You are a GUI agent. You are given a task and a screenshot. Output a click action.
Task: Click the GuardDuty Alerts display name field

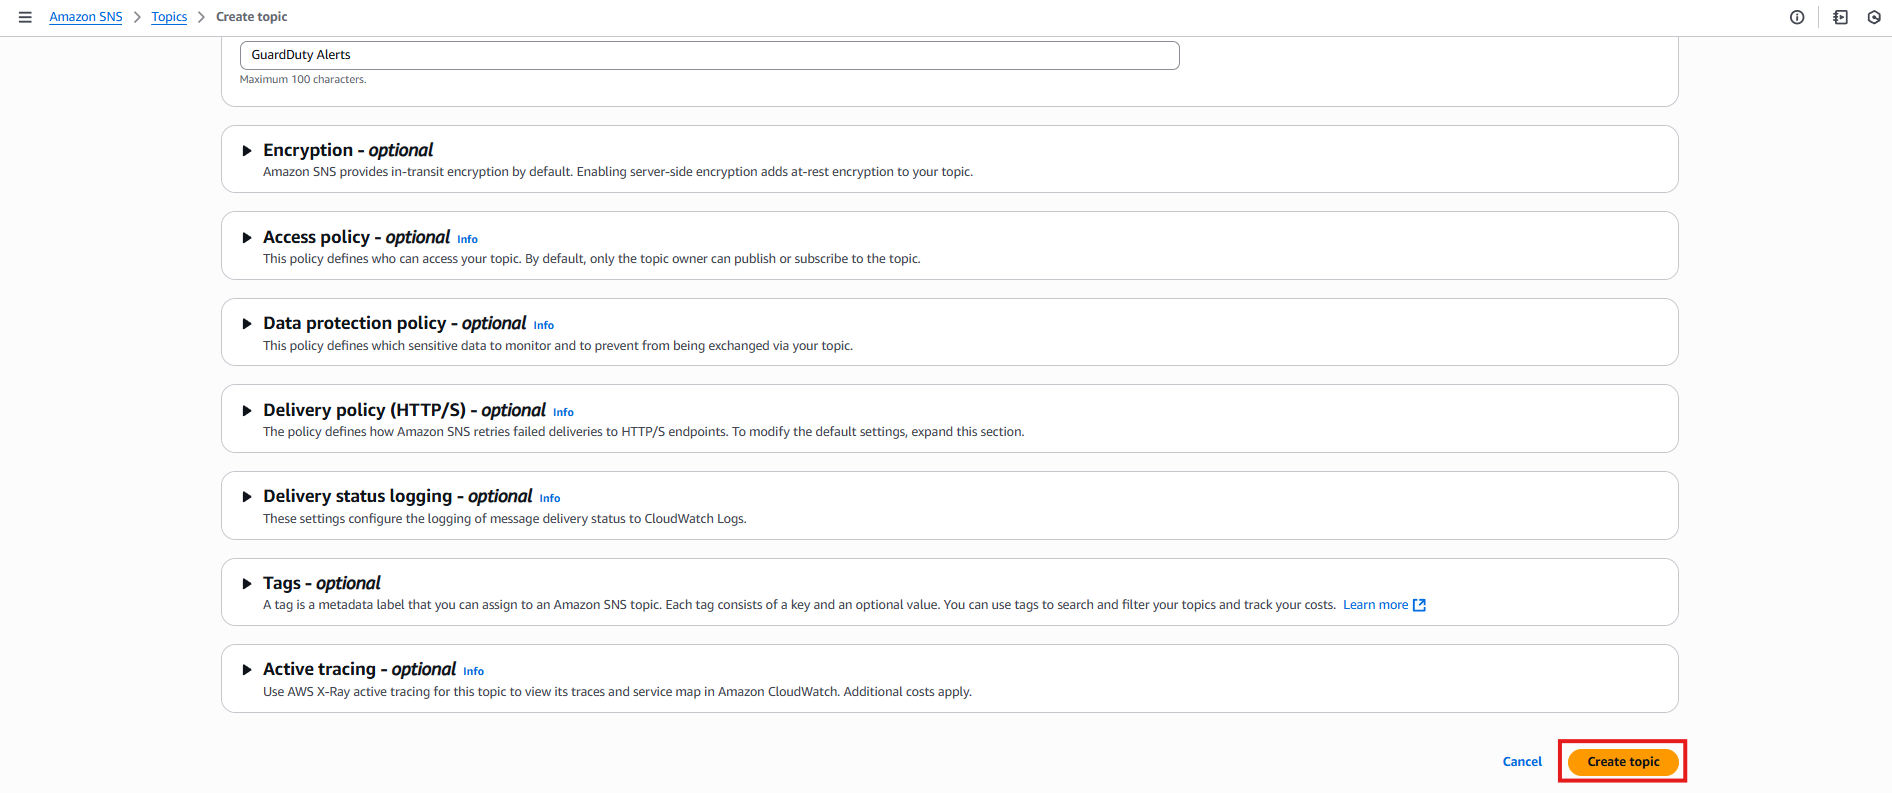pyautogui.click(x=710, y=55)
